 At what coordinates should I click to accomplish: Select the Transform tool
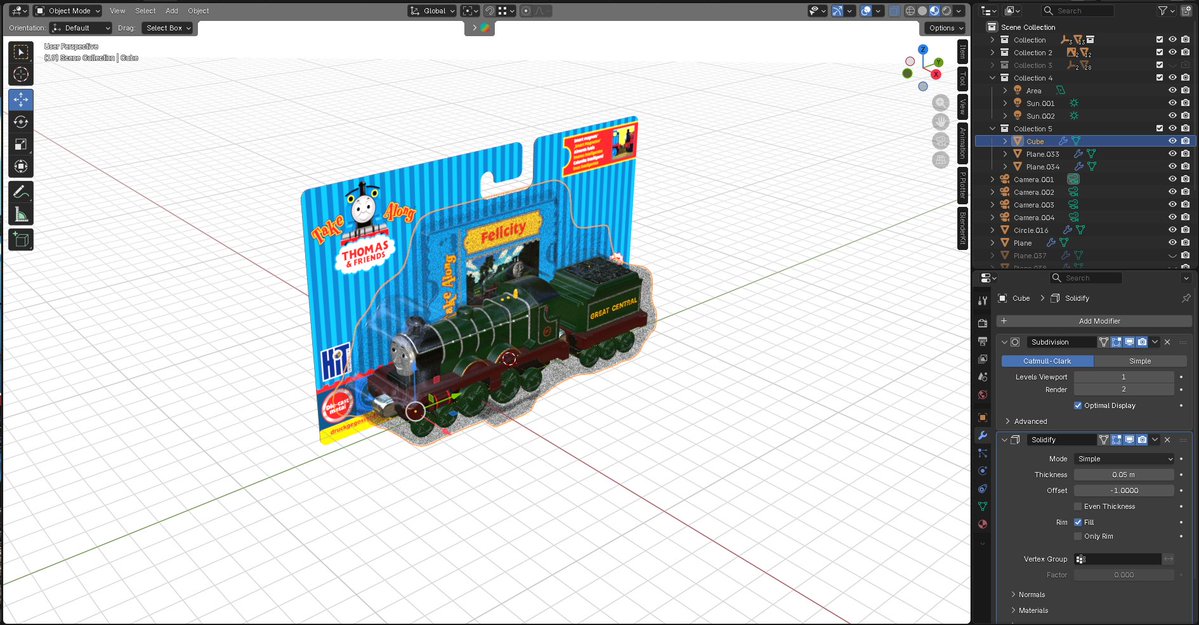21,166
